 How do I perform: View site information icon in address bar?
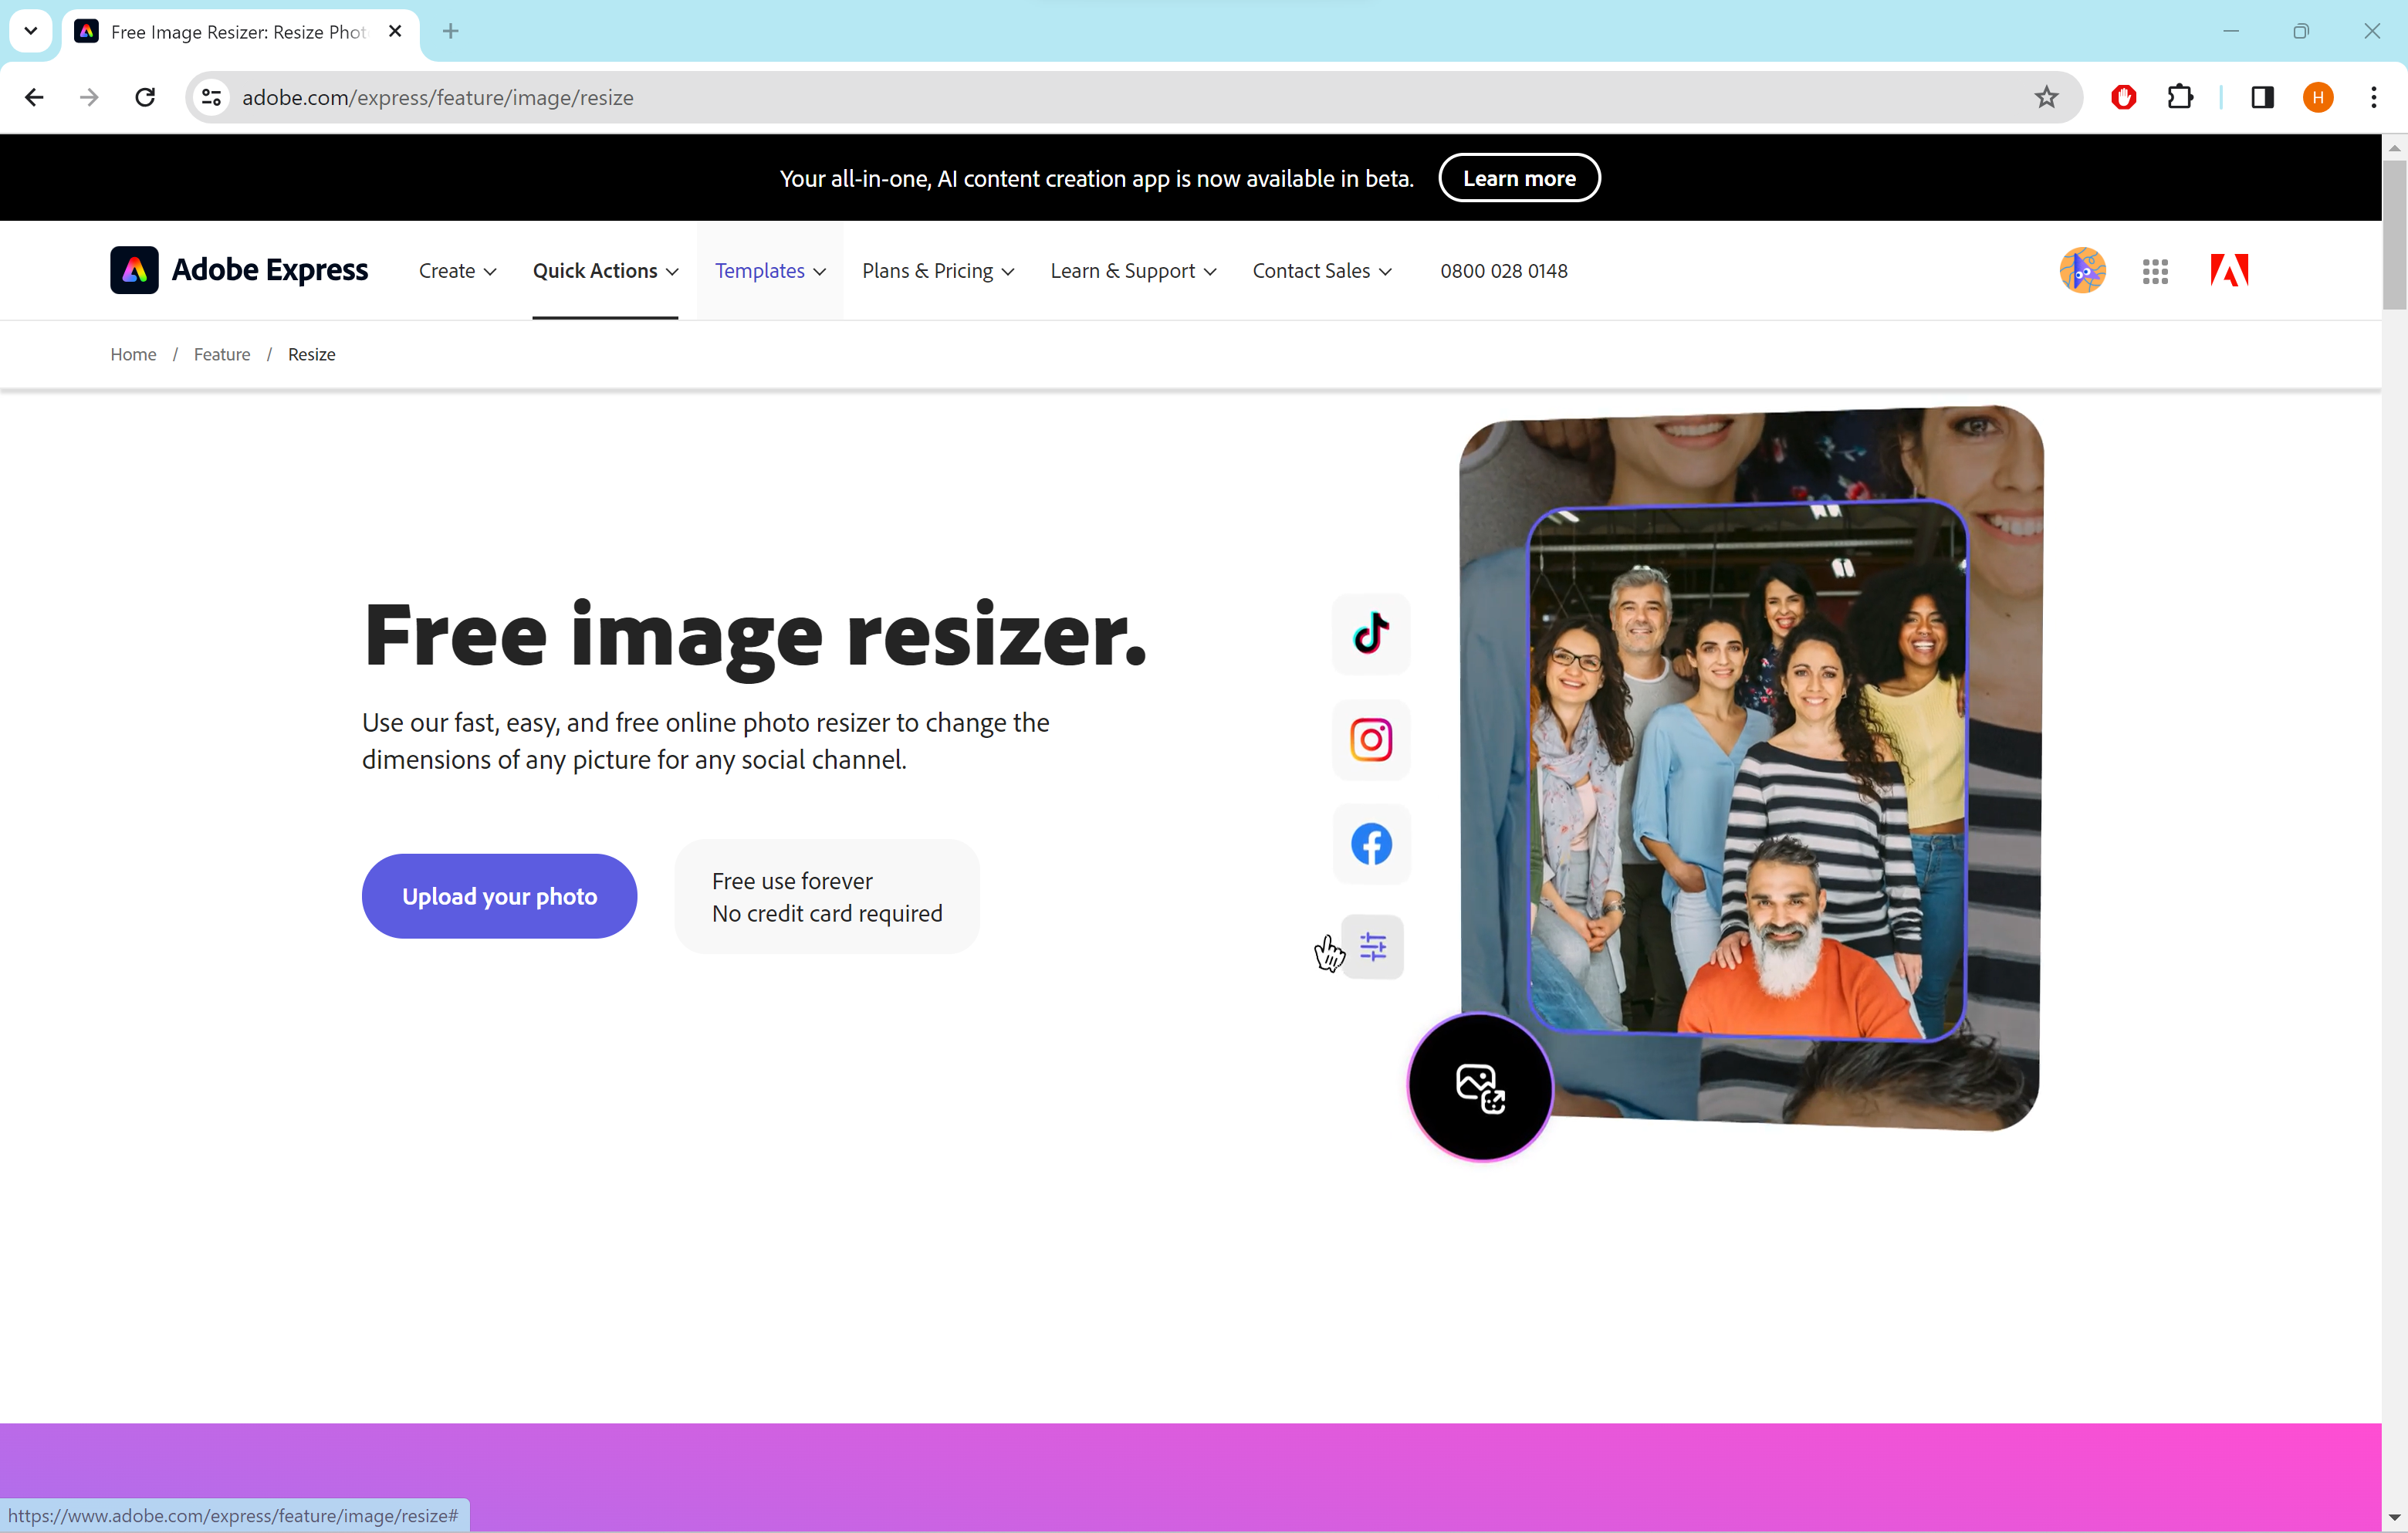coord(211,97)
